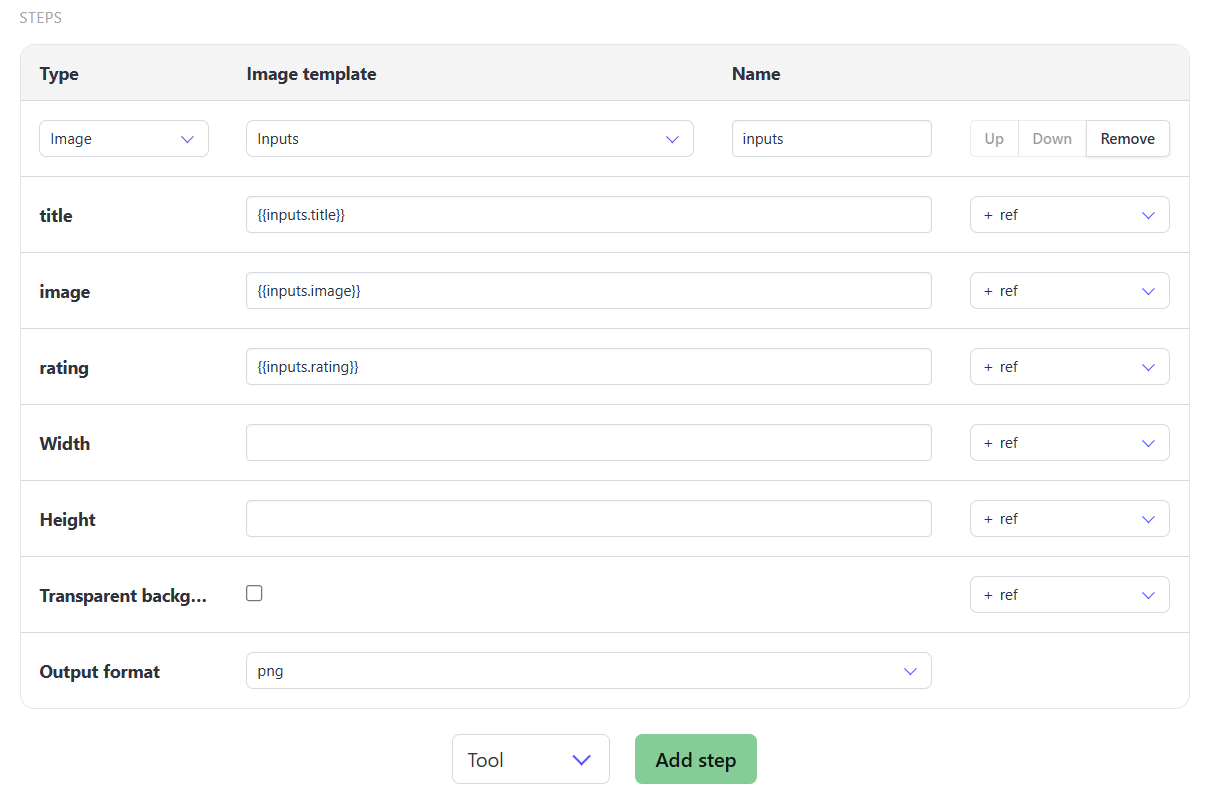Open the + ref dropdown for Transparent background
Image resolution: width=1210 pixels, height=801 pixels.
point(1070,595)
